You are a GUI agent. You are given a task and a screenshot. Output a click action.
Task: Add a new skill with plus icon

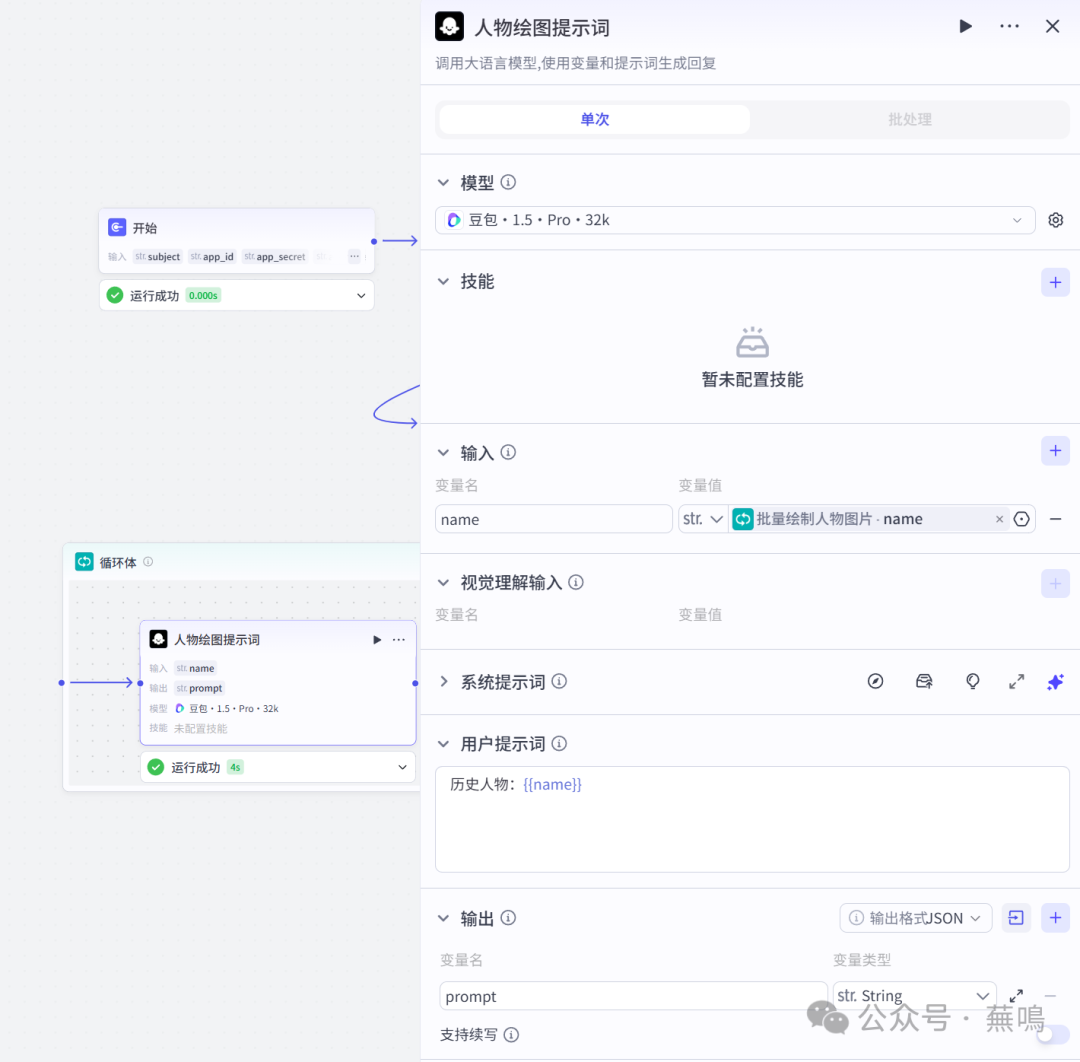click(x=1055, y=282)
